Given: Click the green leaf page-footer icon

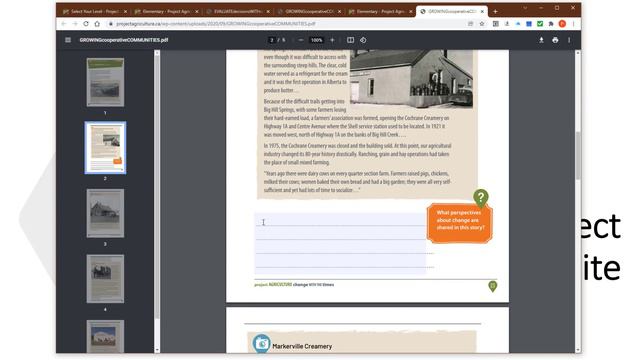Looking at the screenshot, I should 493,286.
